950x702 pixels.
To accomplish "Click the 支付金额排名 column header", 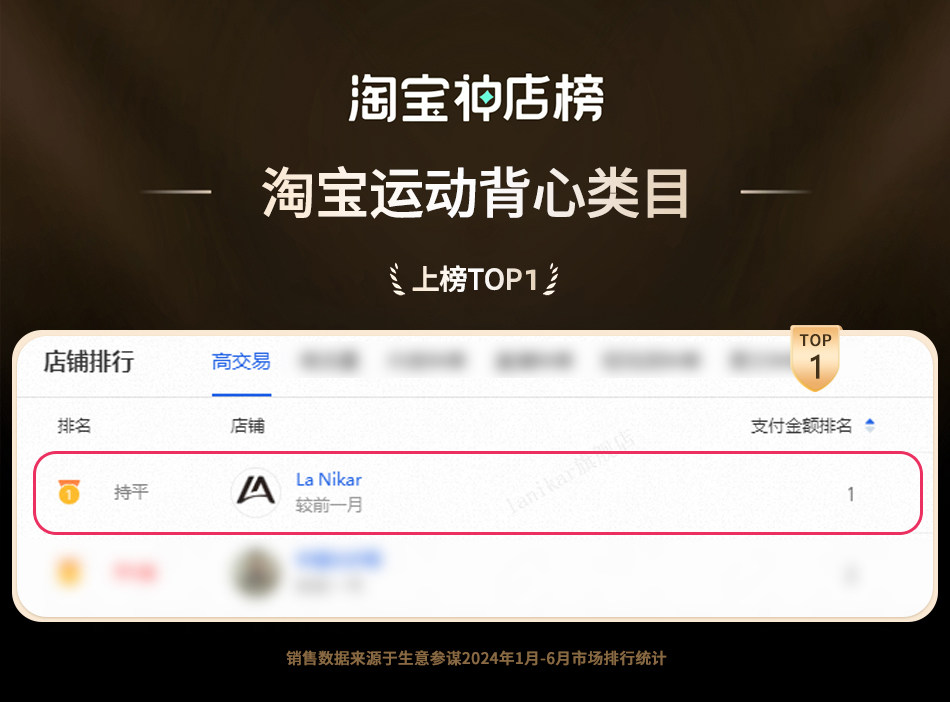I will (x=801, y=426).
